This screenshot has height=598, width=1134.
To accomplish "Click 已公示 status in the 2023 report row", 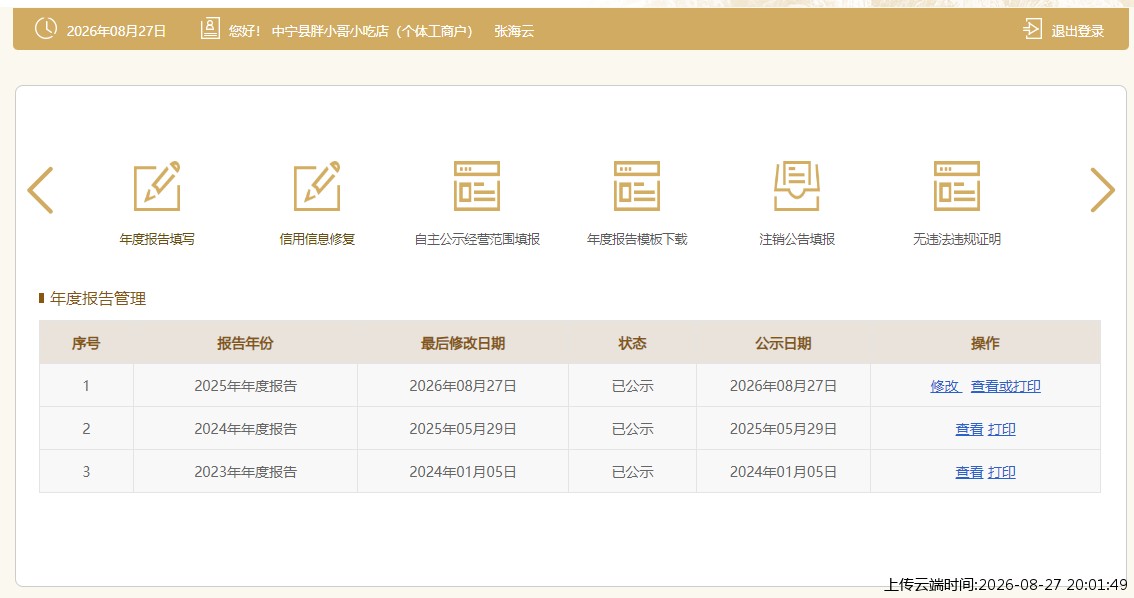I will (632, 472).
